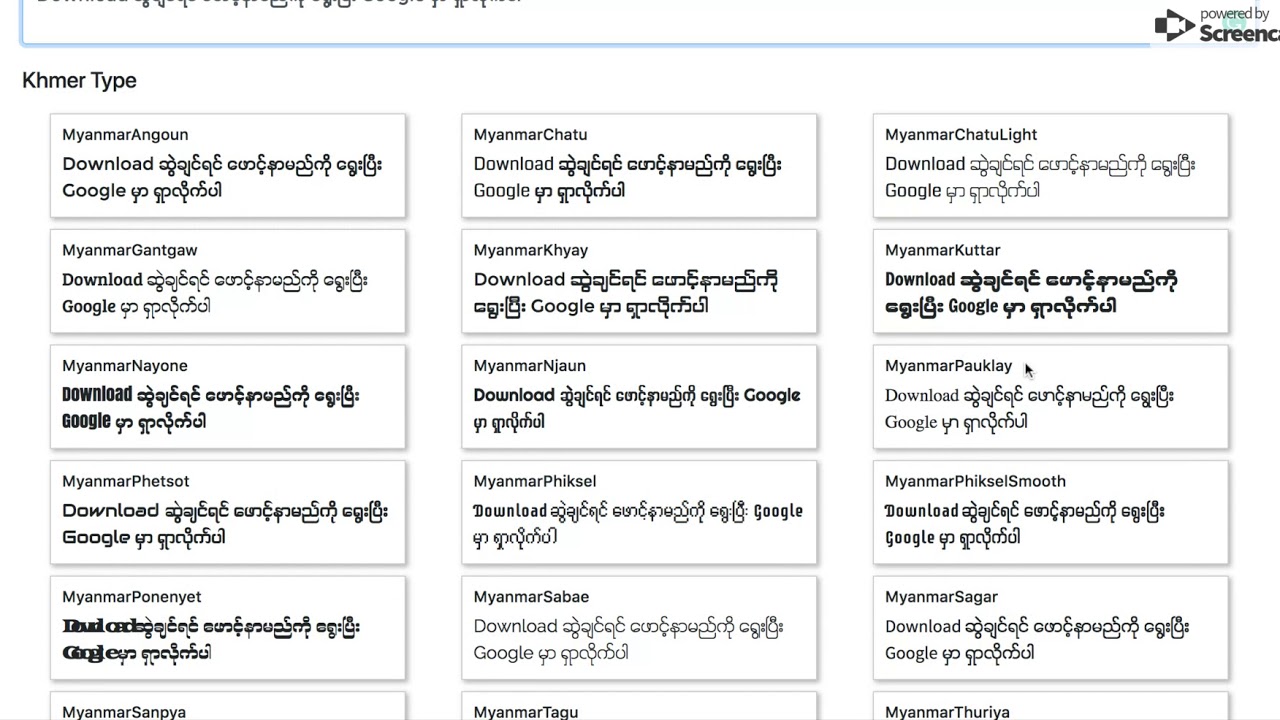Click the MyanmarSanpya font name
The width and height of the screenshot is (1280, 720).
coord(124,712)
